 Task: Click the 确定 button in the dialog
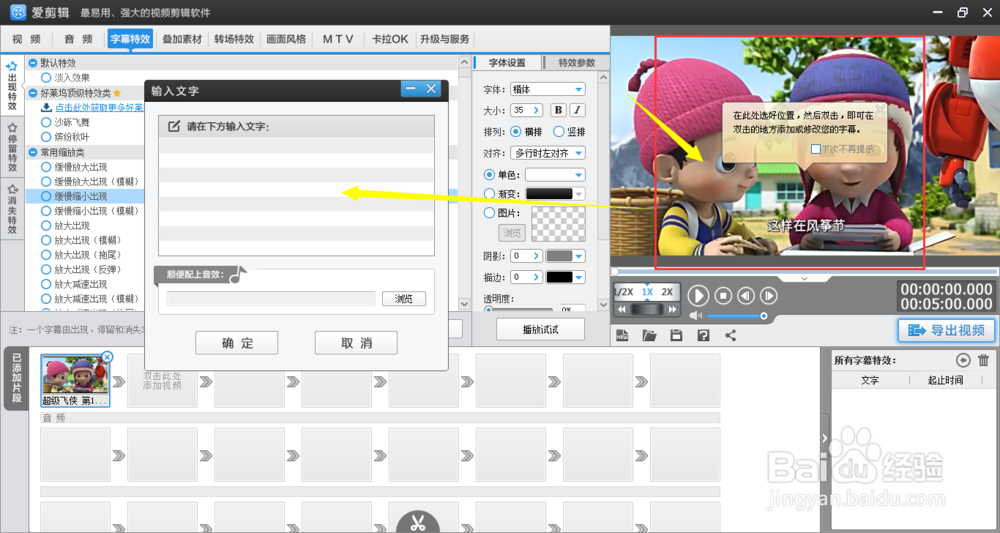237,343
